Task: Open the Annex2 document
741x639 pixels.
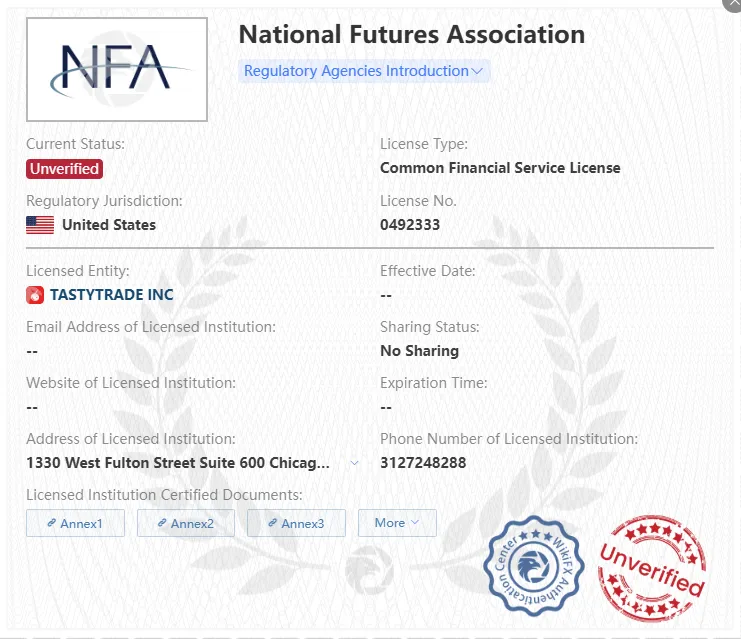Action: [x=186, y=523]
